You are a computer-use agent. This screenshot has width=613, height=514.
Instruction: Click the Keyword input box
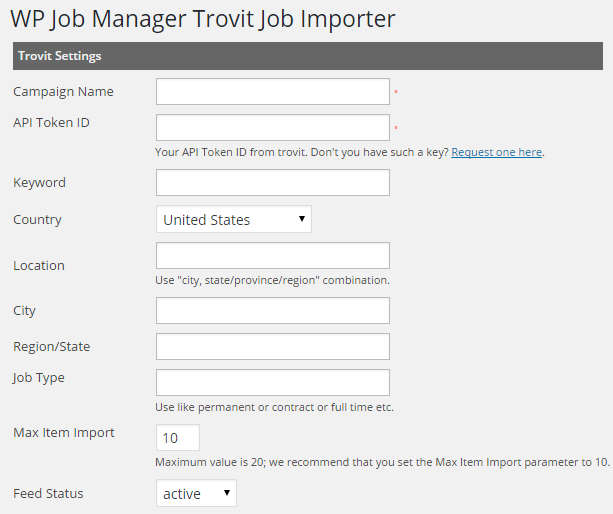pos(272,183)
